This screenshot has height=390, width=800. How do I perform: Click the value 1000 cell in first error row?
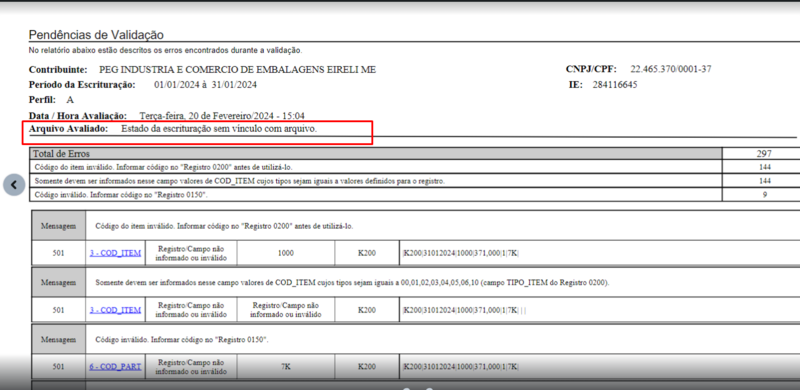(286, 253)
